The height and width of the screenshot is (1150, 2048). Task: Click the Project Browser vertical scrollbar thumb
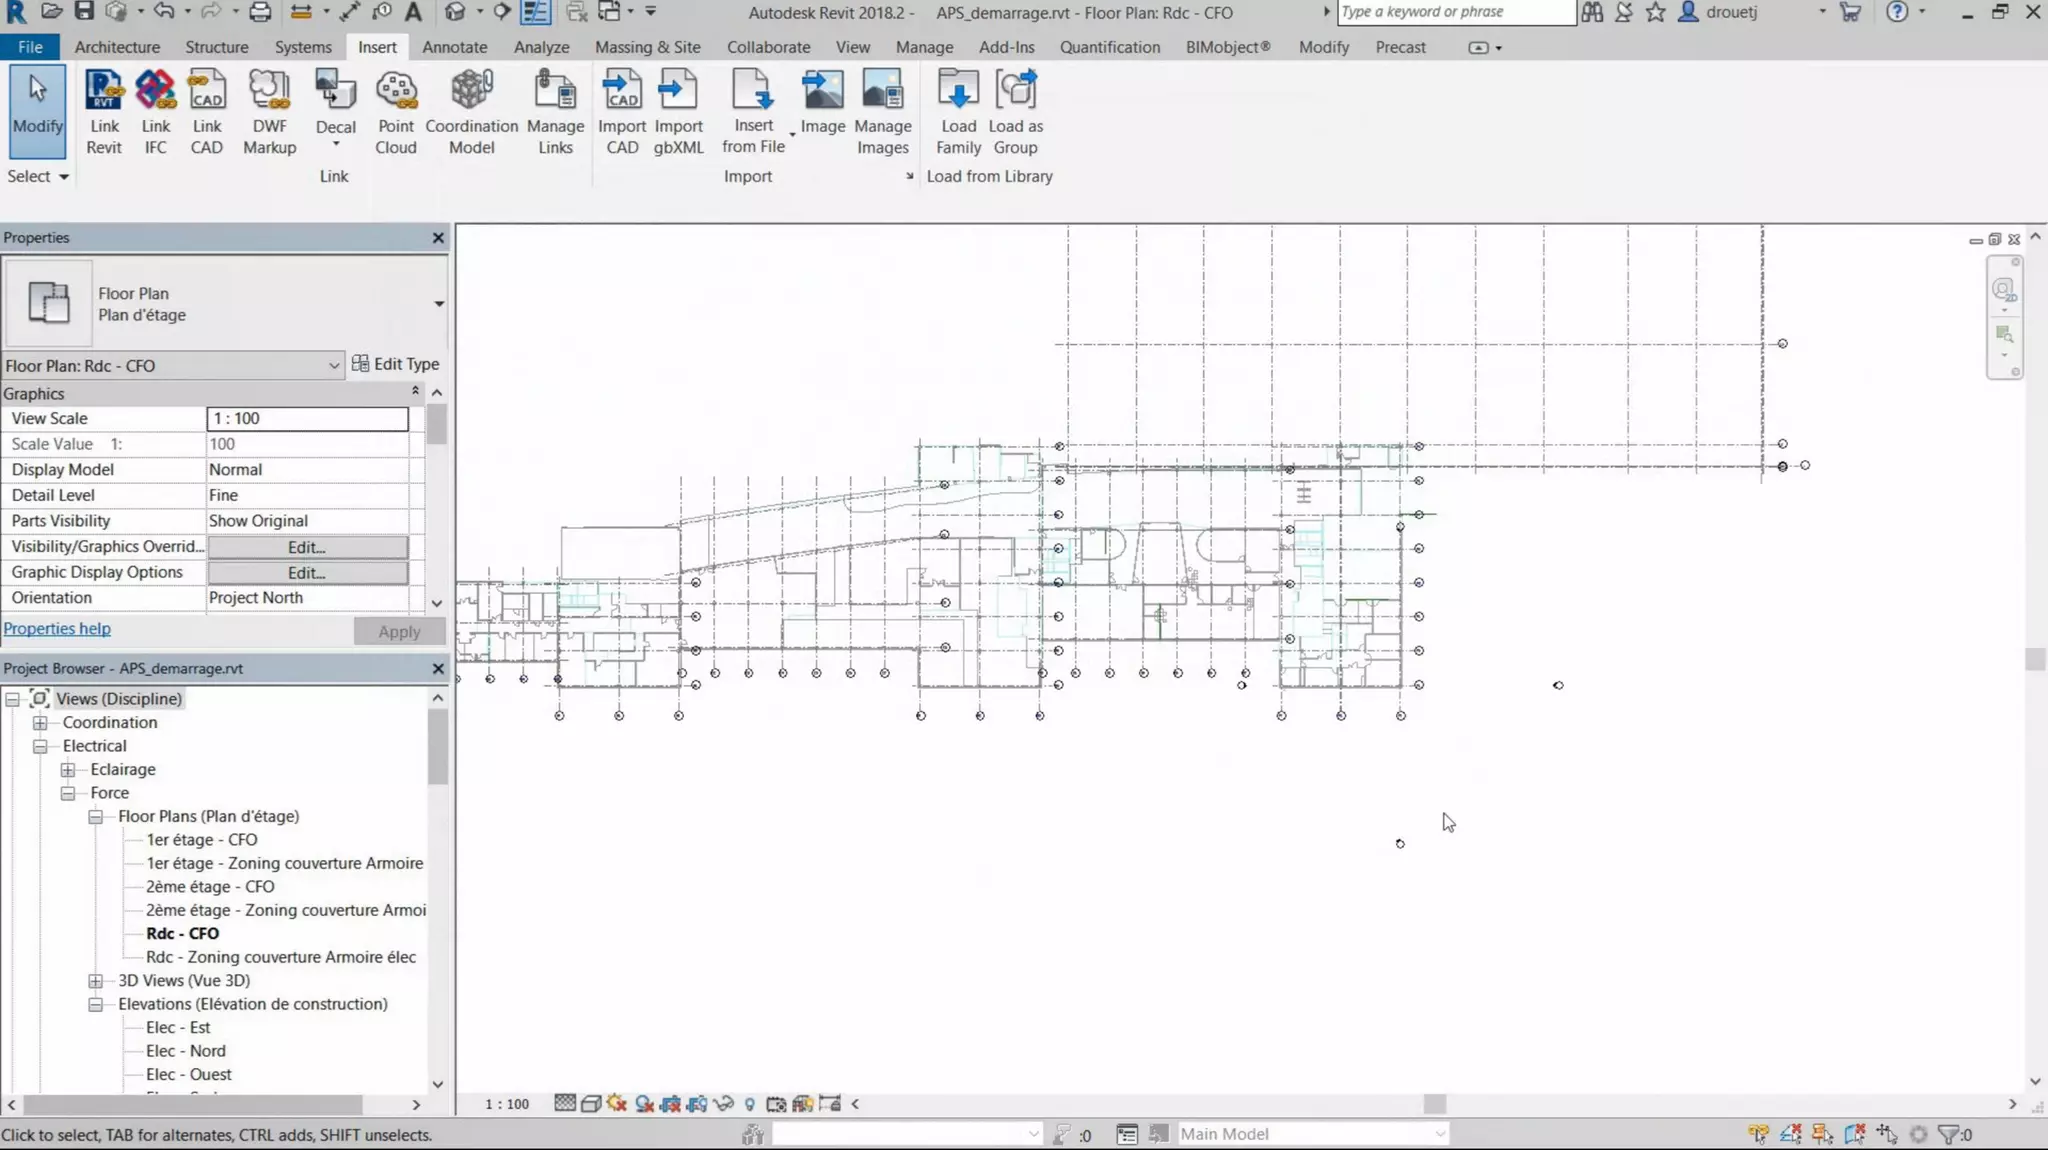coord(438,747)
